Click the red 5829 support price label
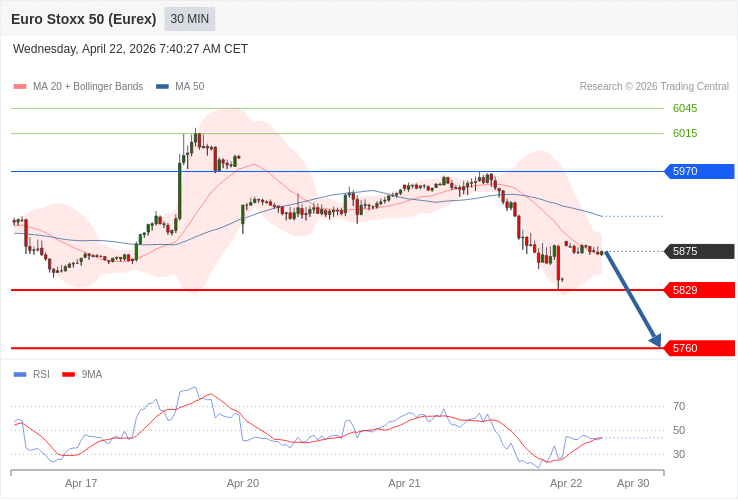 pos(699,290)
